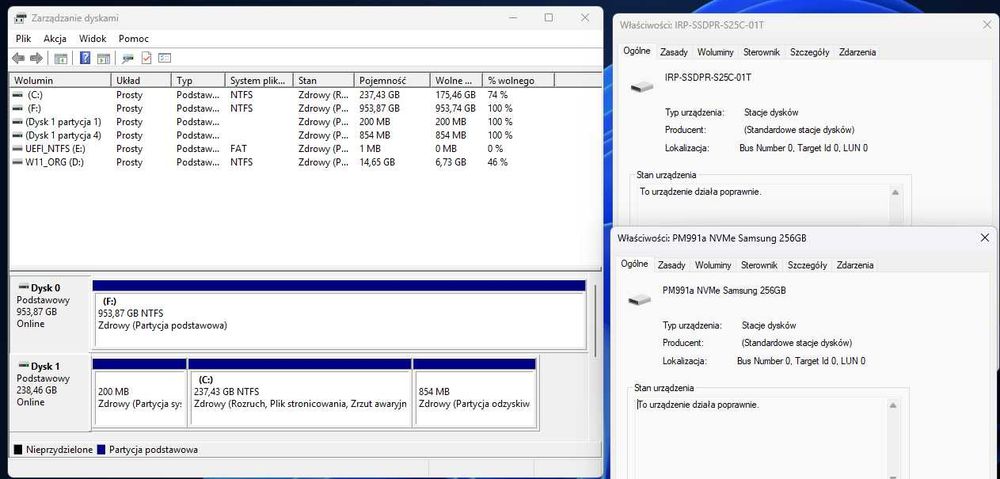
Task: Sort by the Typ column header
Action: pos(198,80)
